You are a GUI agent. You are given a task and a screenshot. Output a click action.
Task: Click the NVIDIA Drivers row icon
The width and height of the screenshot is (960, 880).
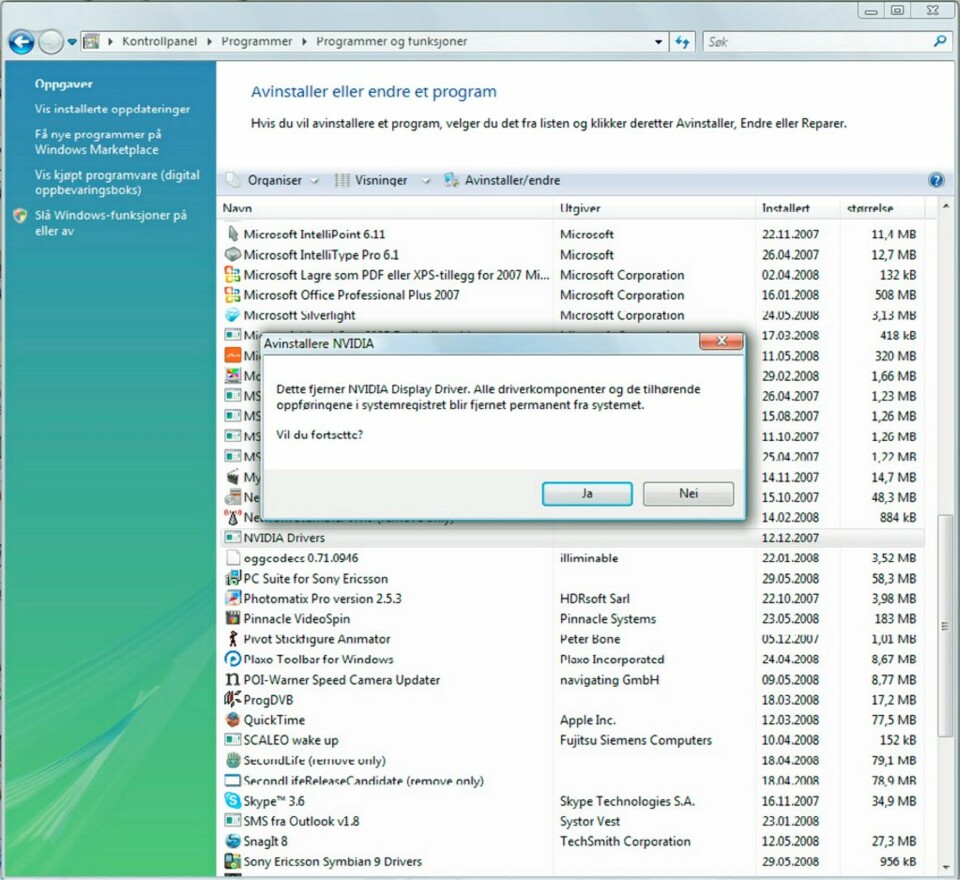pos(233,538)
